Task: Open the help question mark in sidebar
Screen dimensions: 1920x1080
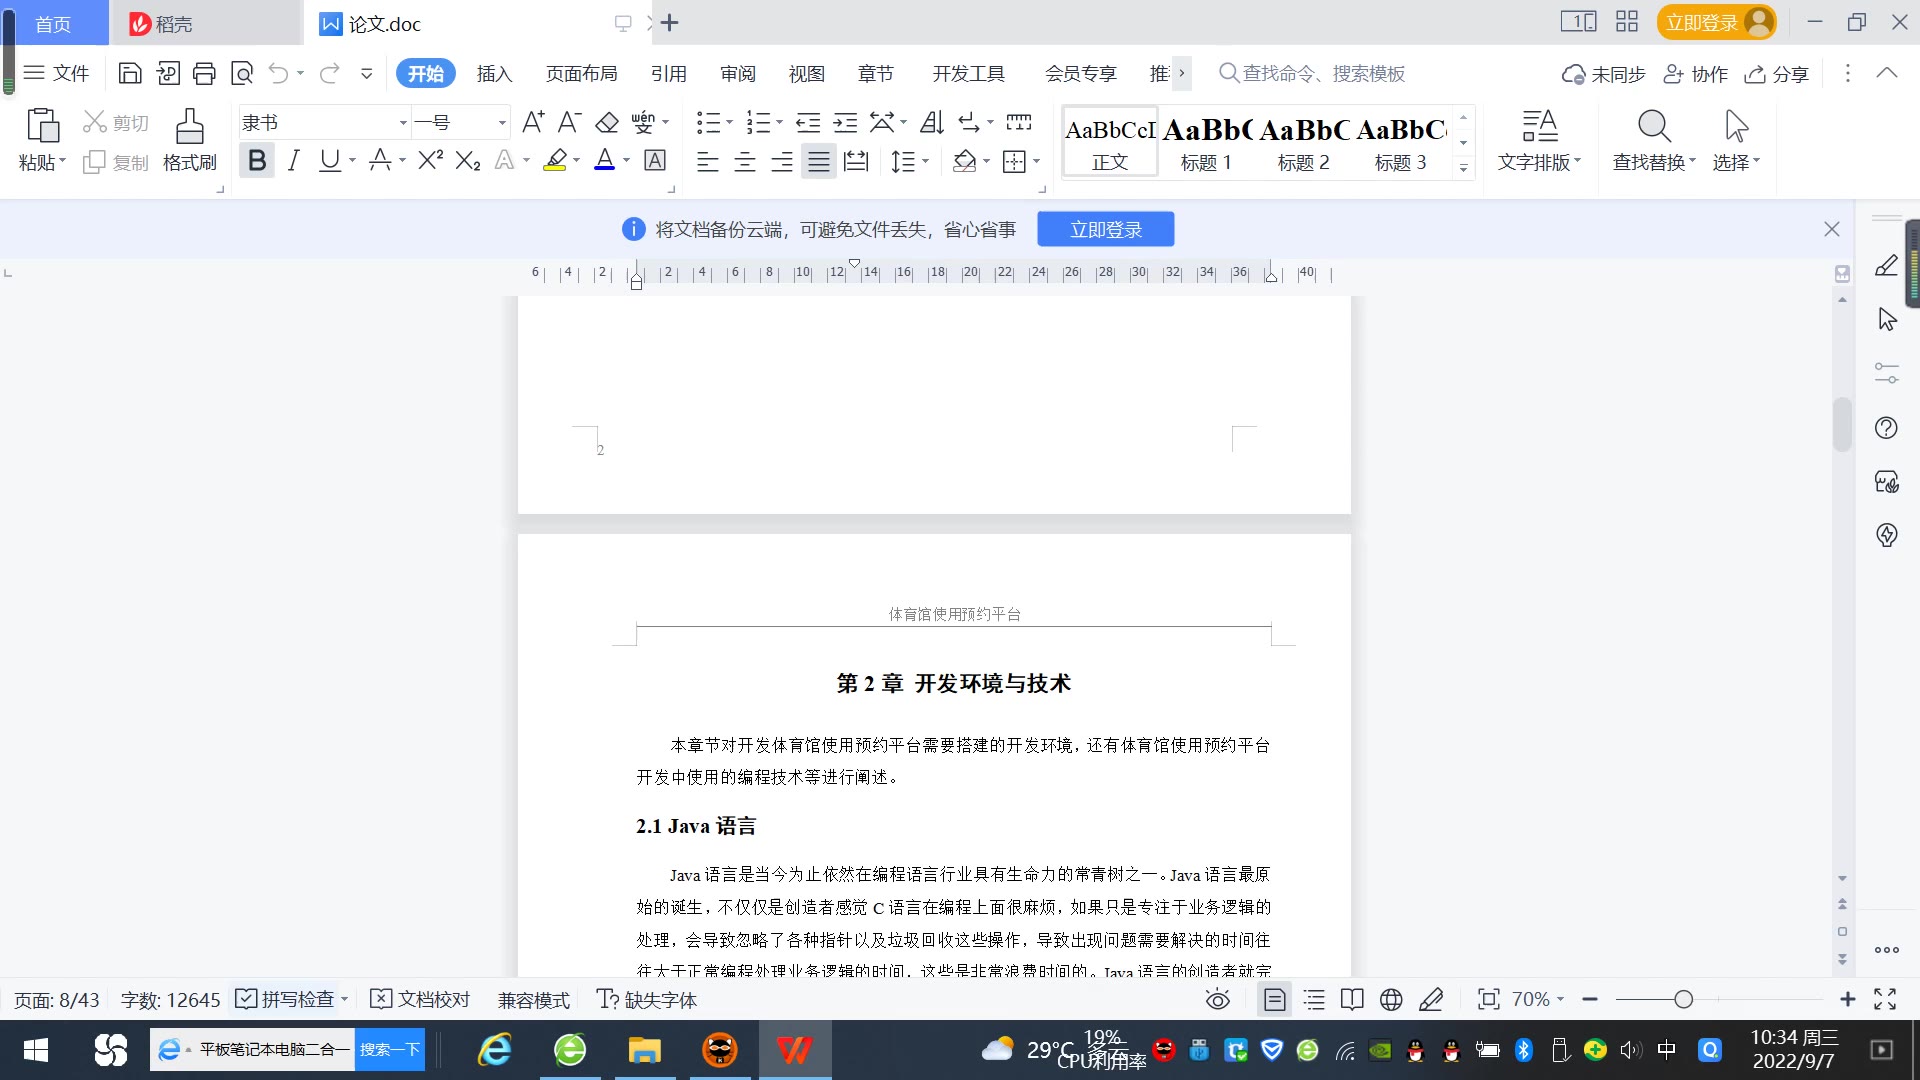Action: tap(1886, 428)
